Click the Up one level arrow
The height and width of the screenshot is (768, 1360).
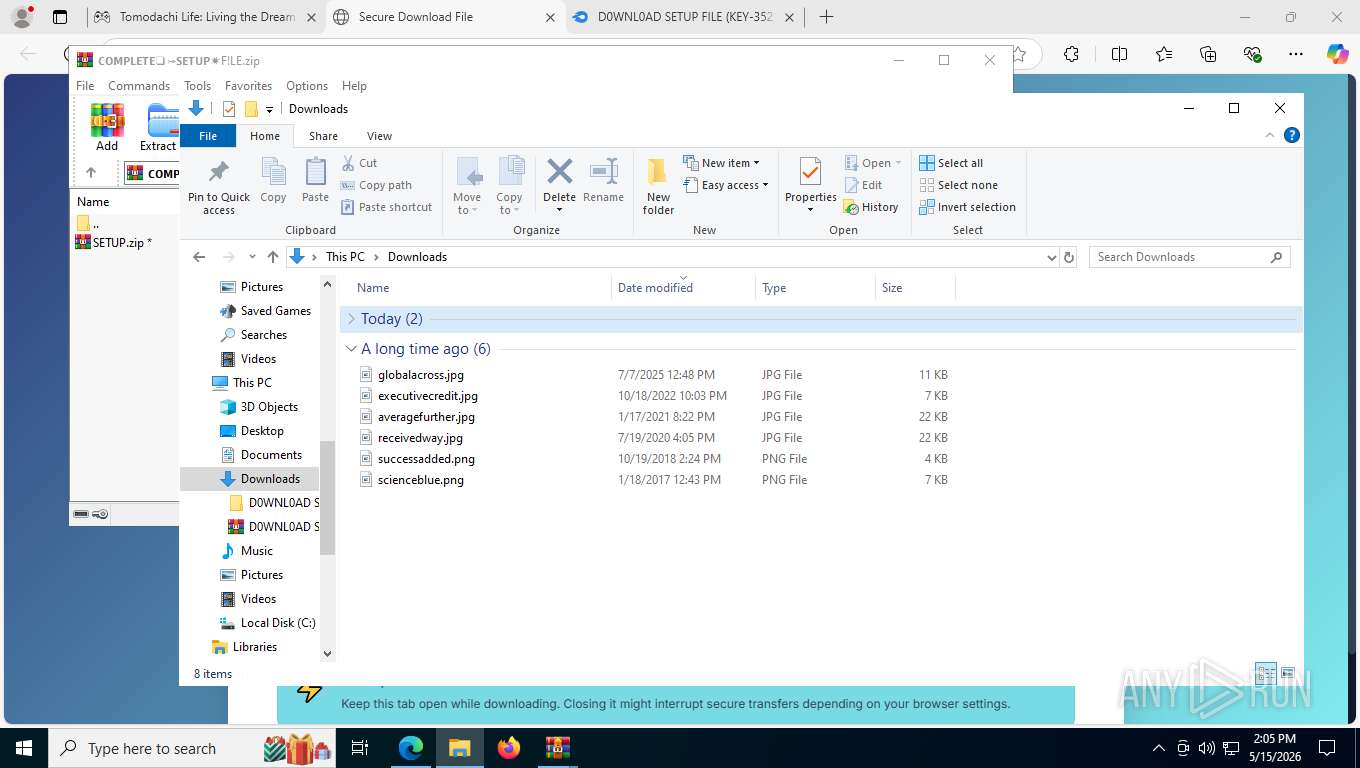point(273,257)
